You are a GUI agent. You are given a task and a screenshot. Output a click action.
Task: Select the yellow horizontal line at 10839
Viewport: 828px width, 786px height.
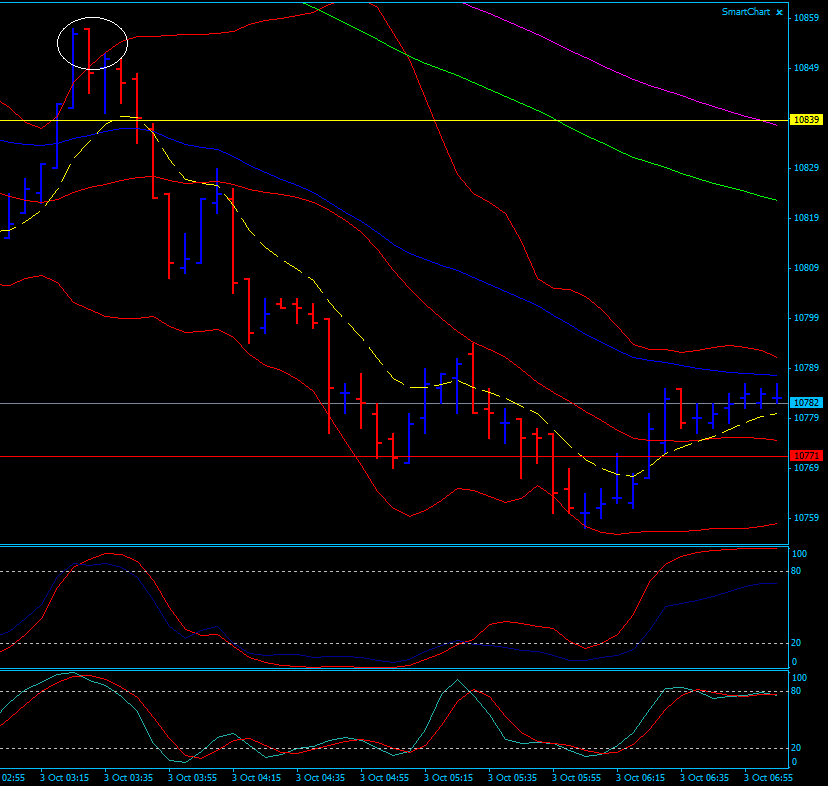coord(394,120)
